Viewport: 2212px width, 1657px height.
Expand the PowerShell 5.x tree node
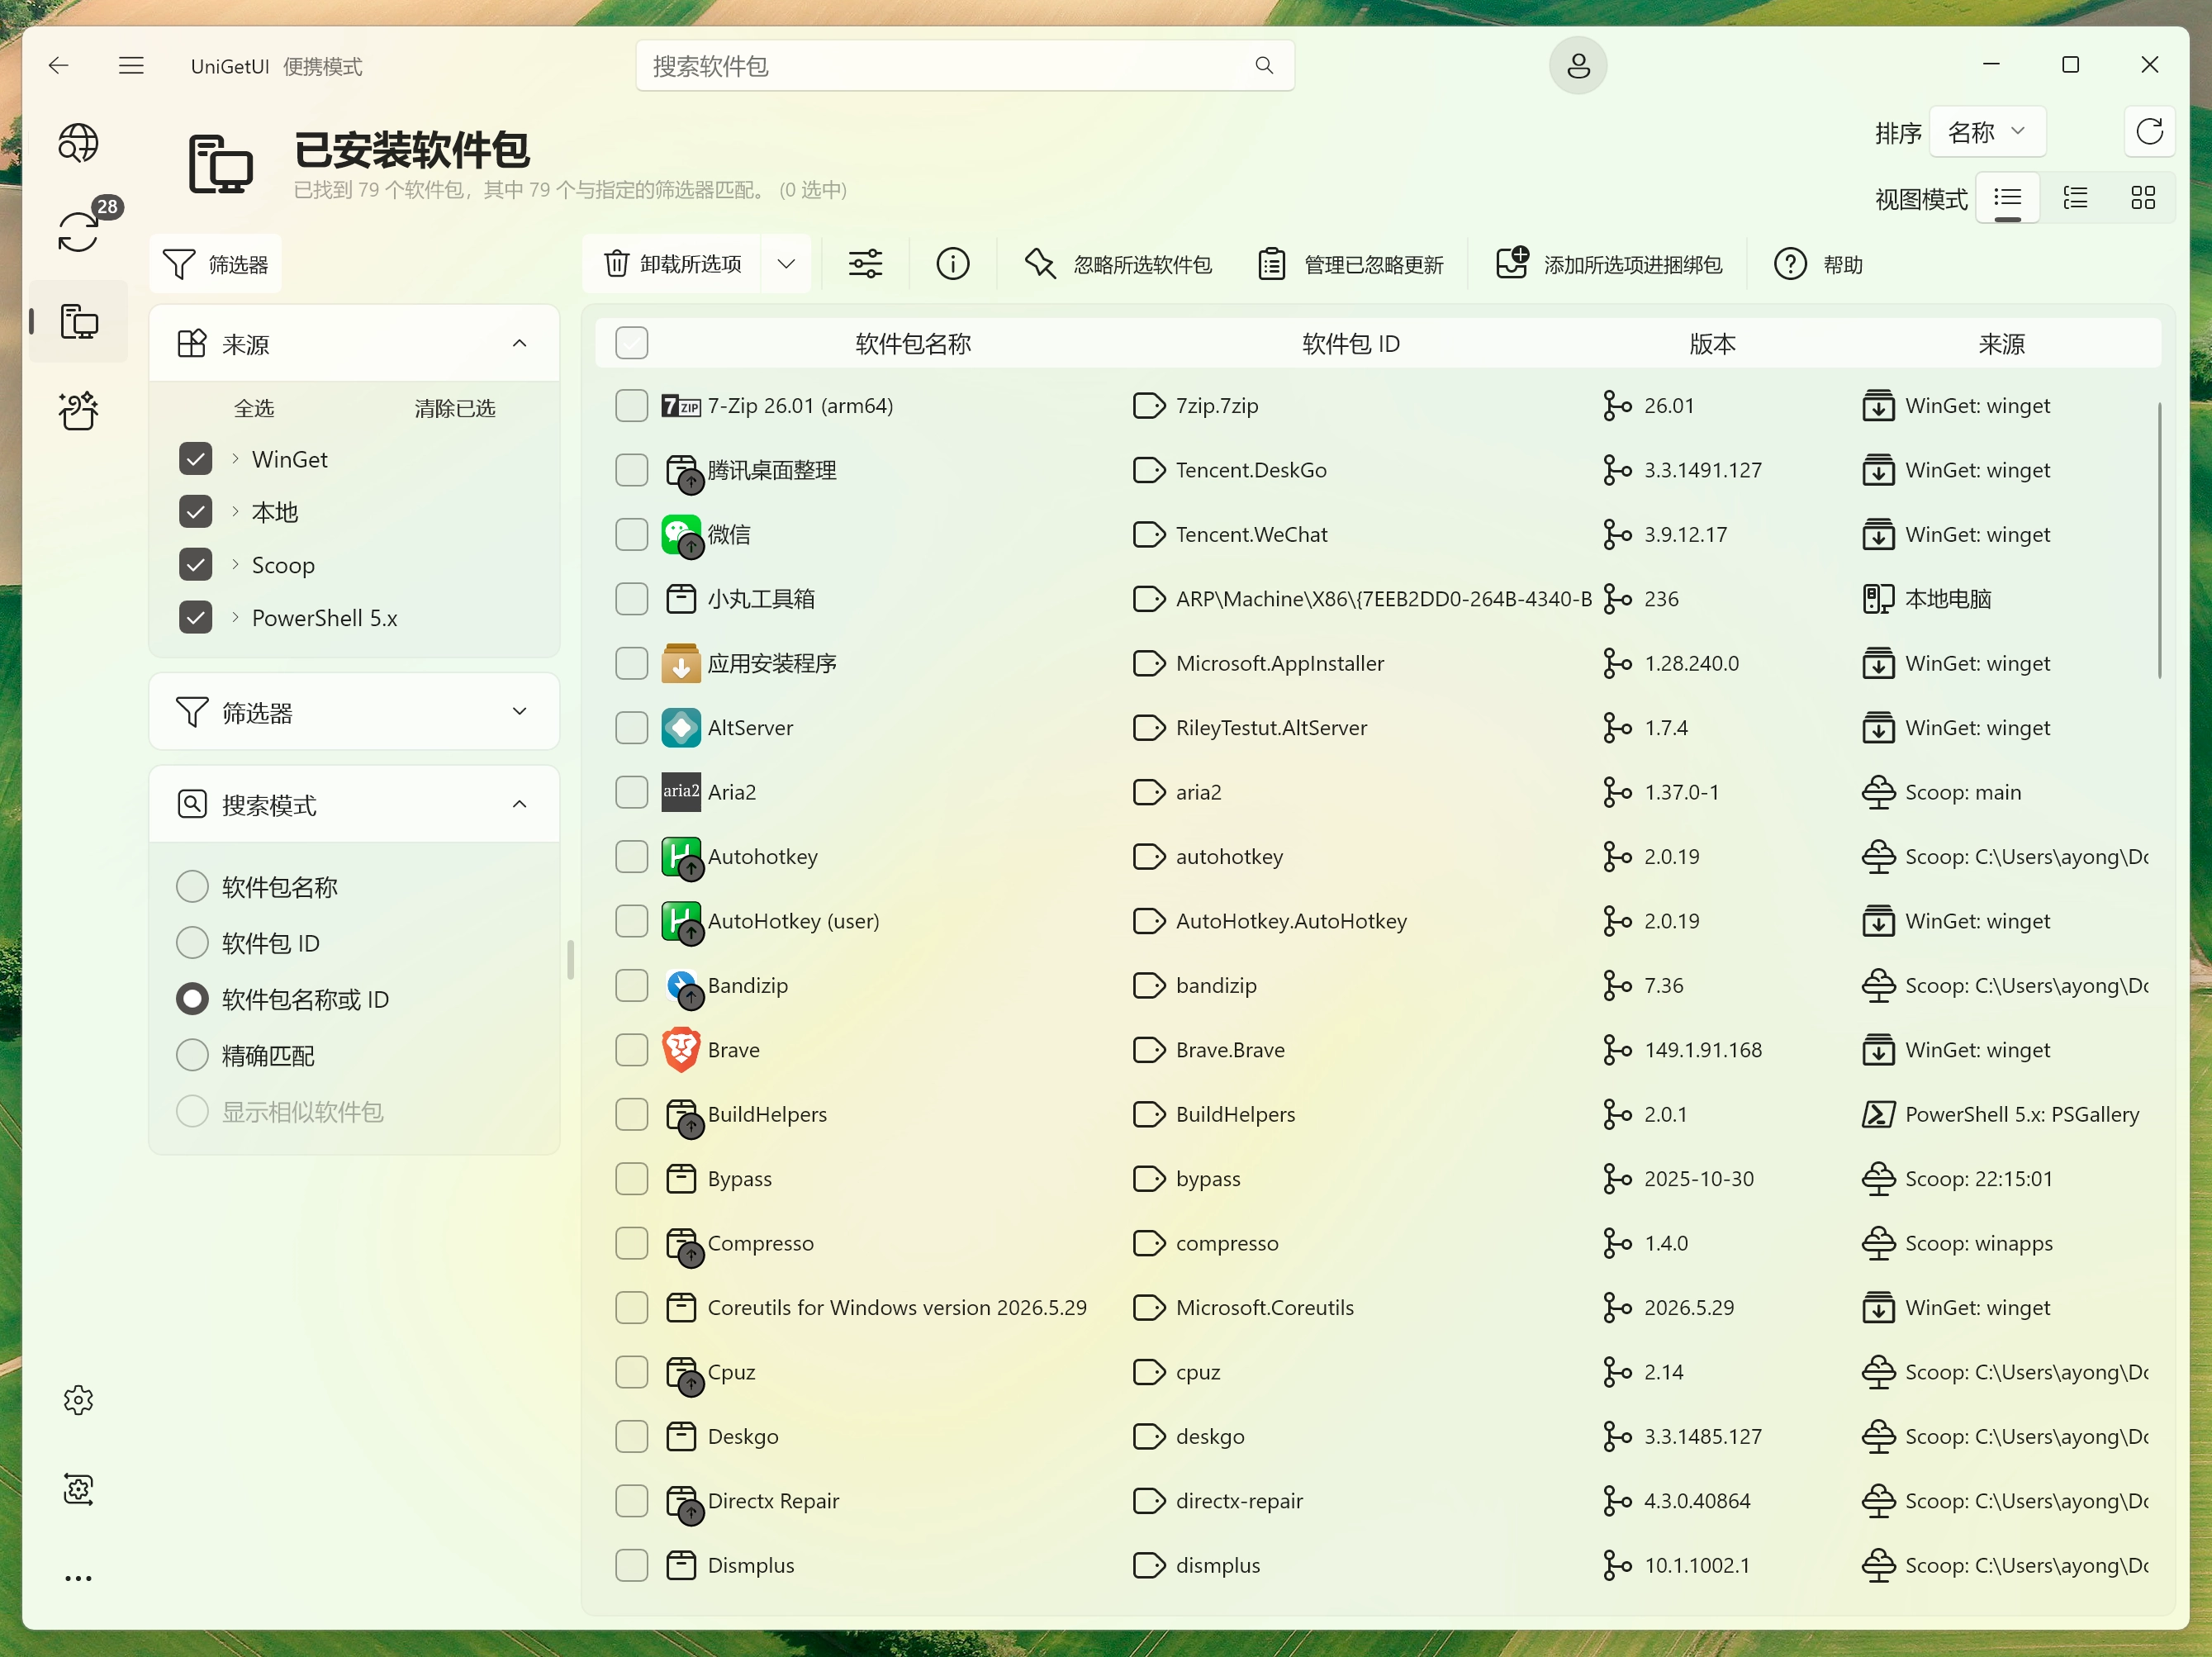point(235,618)
